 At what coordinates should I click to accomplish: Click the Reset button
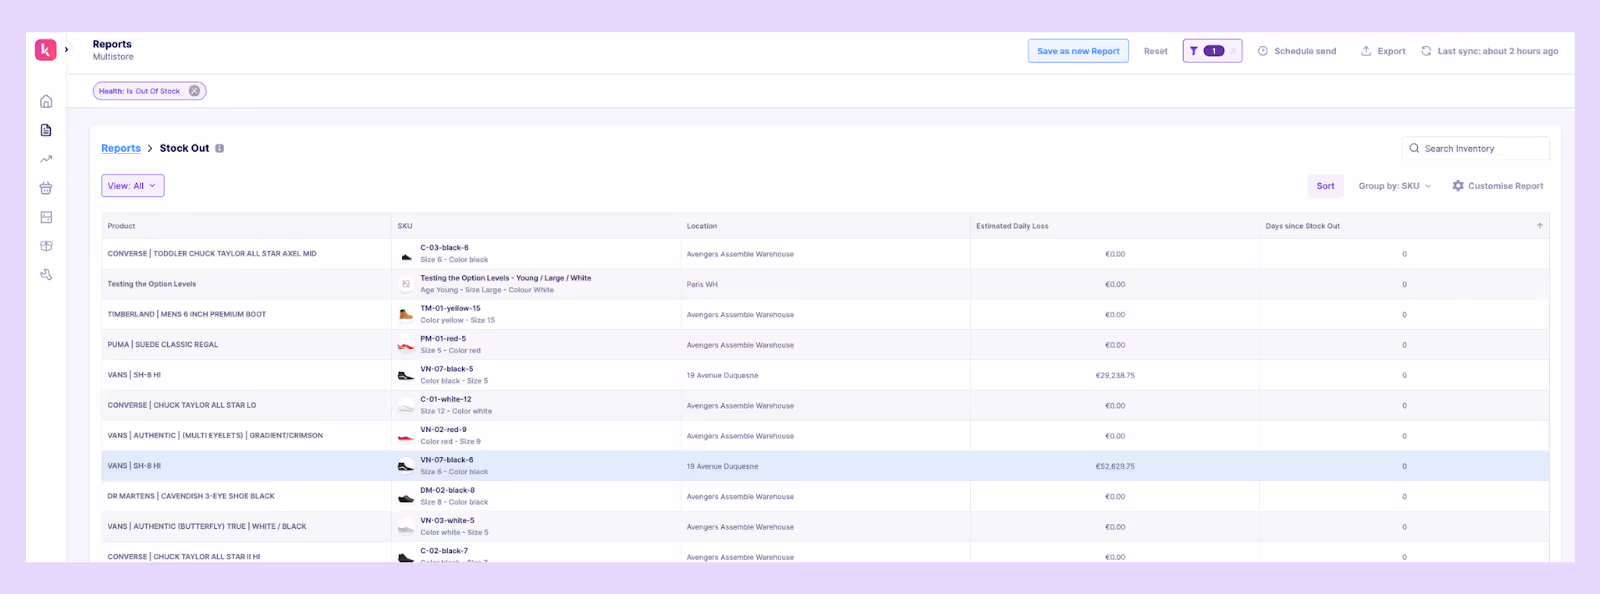pyautogui.click(x=1155, y=51)
